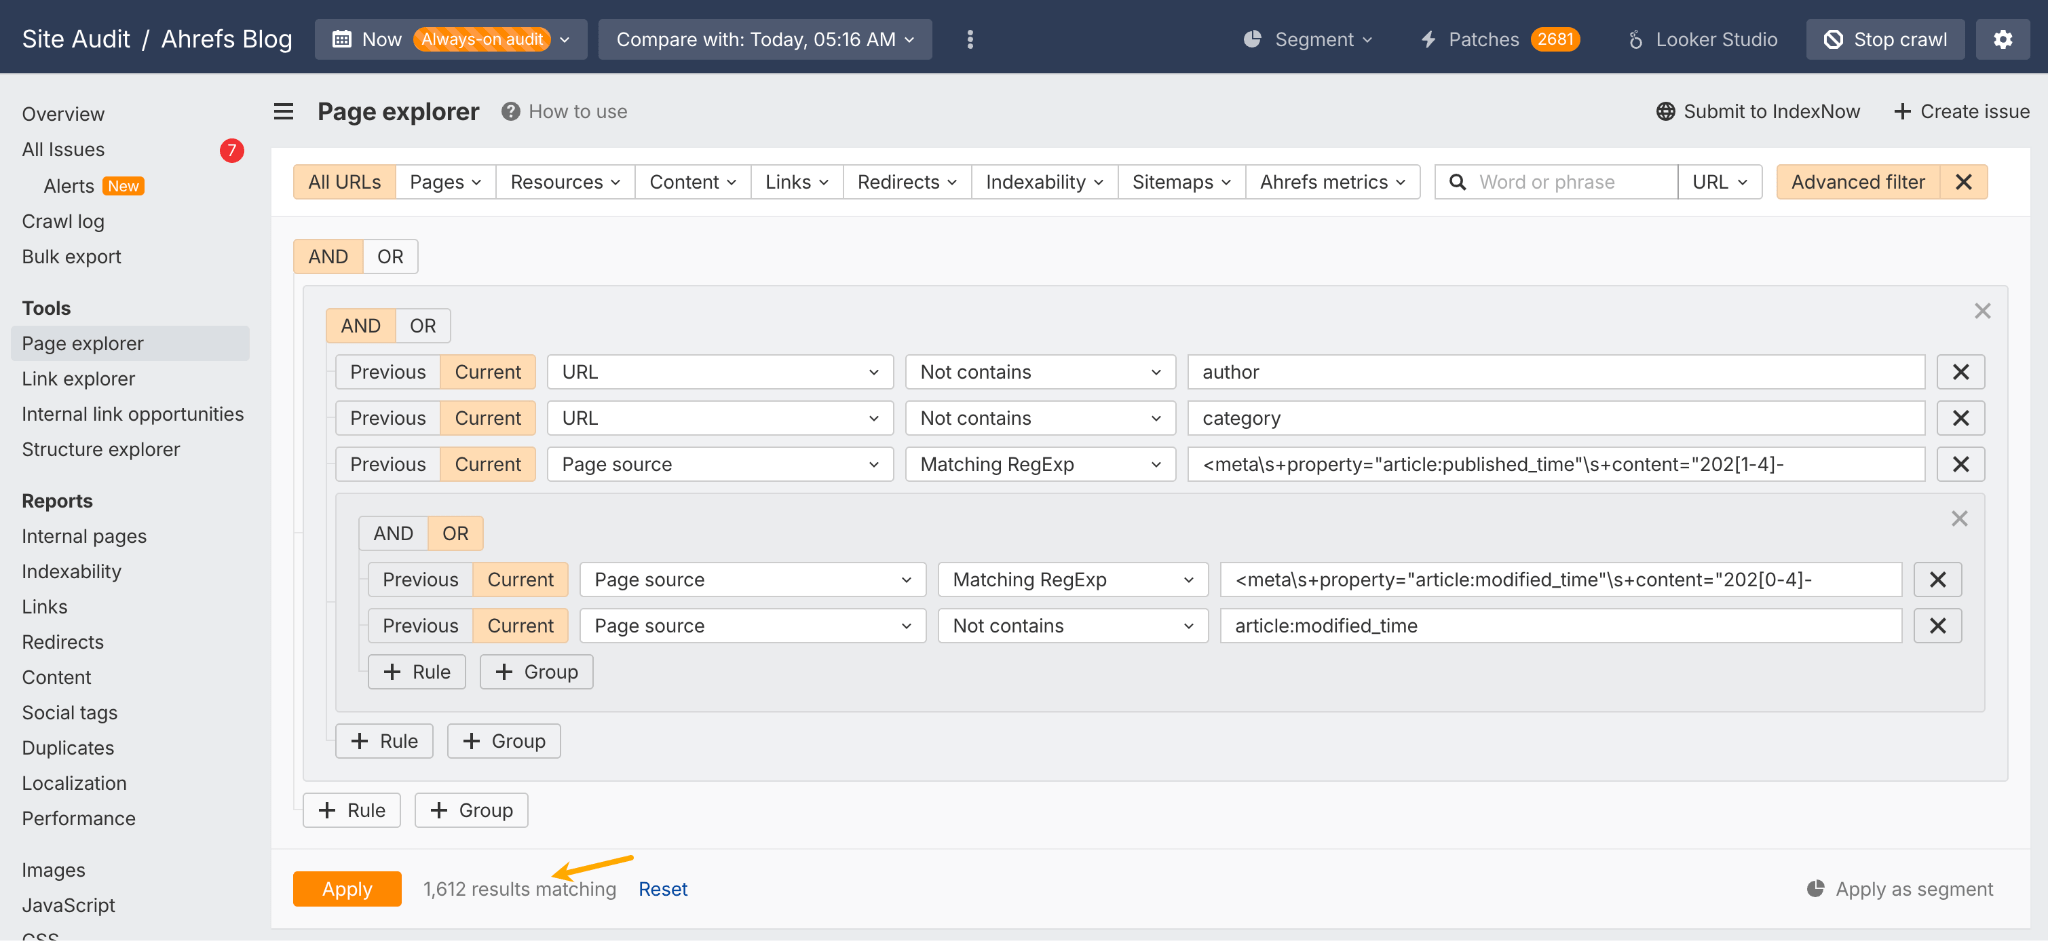Select the All URLs tab

coord(343,181)
